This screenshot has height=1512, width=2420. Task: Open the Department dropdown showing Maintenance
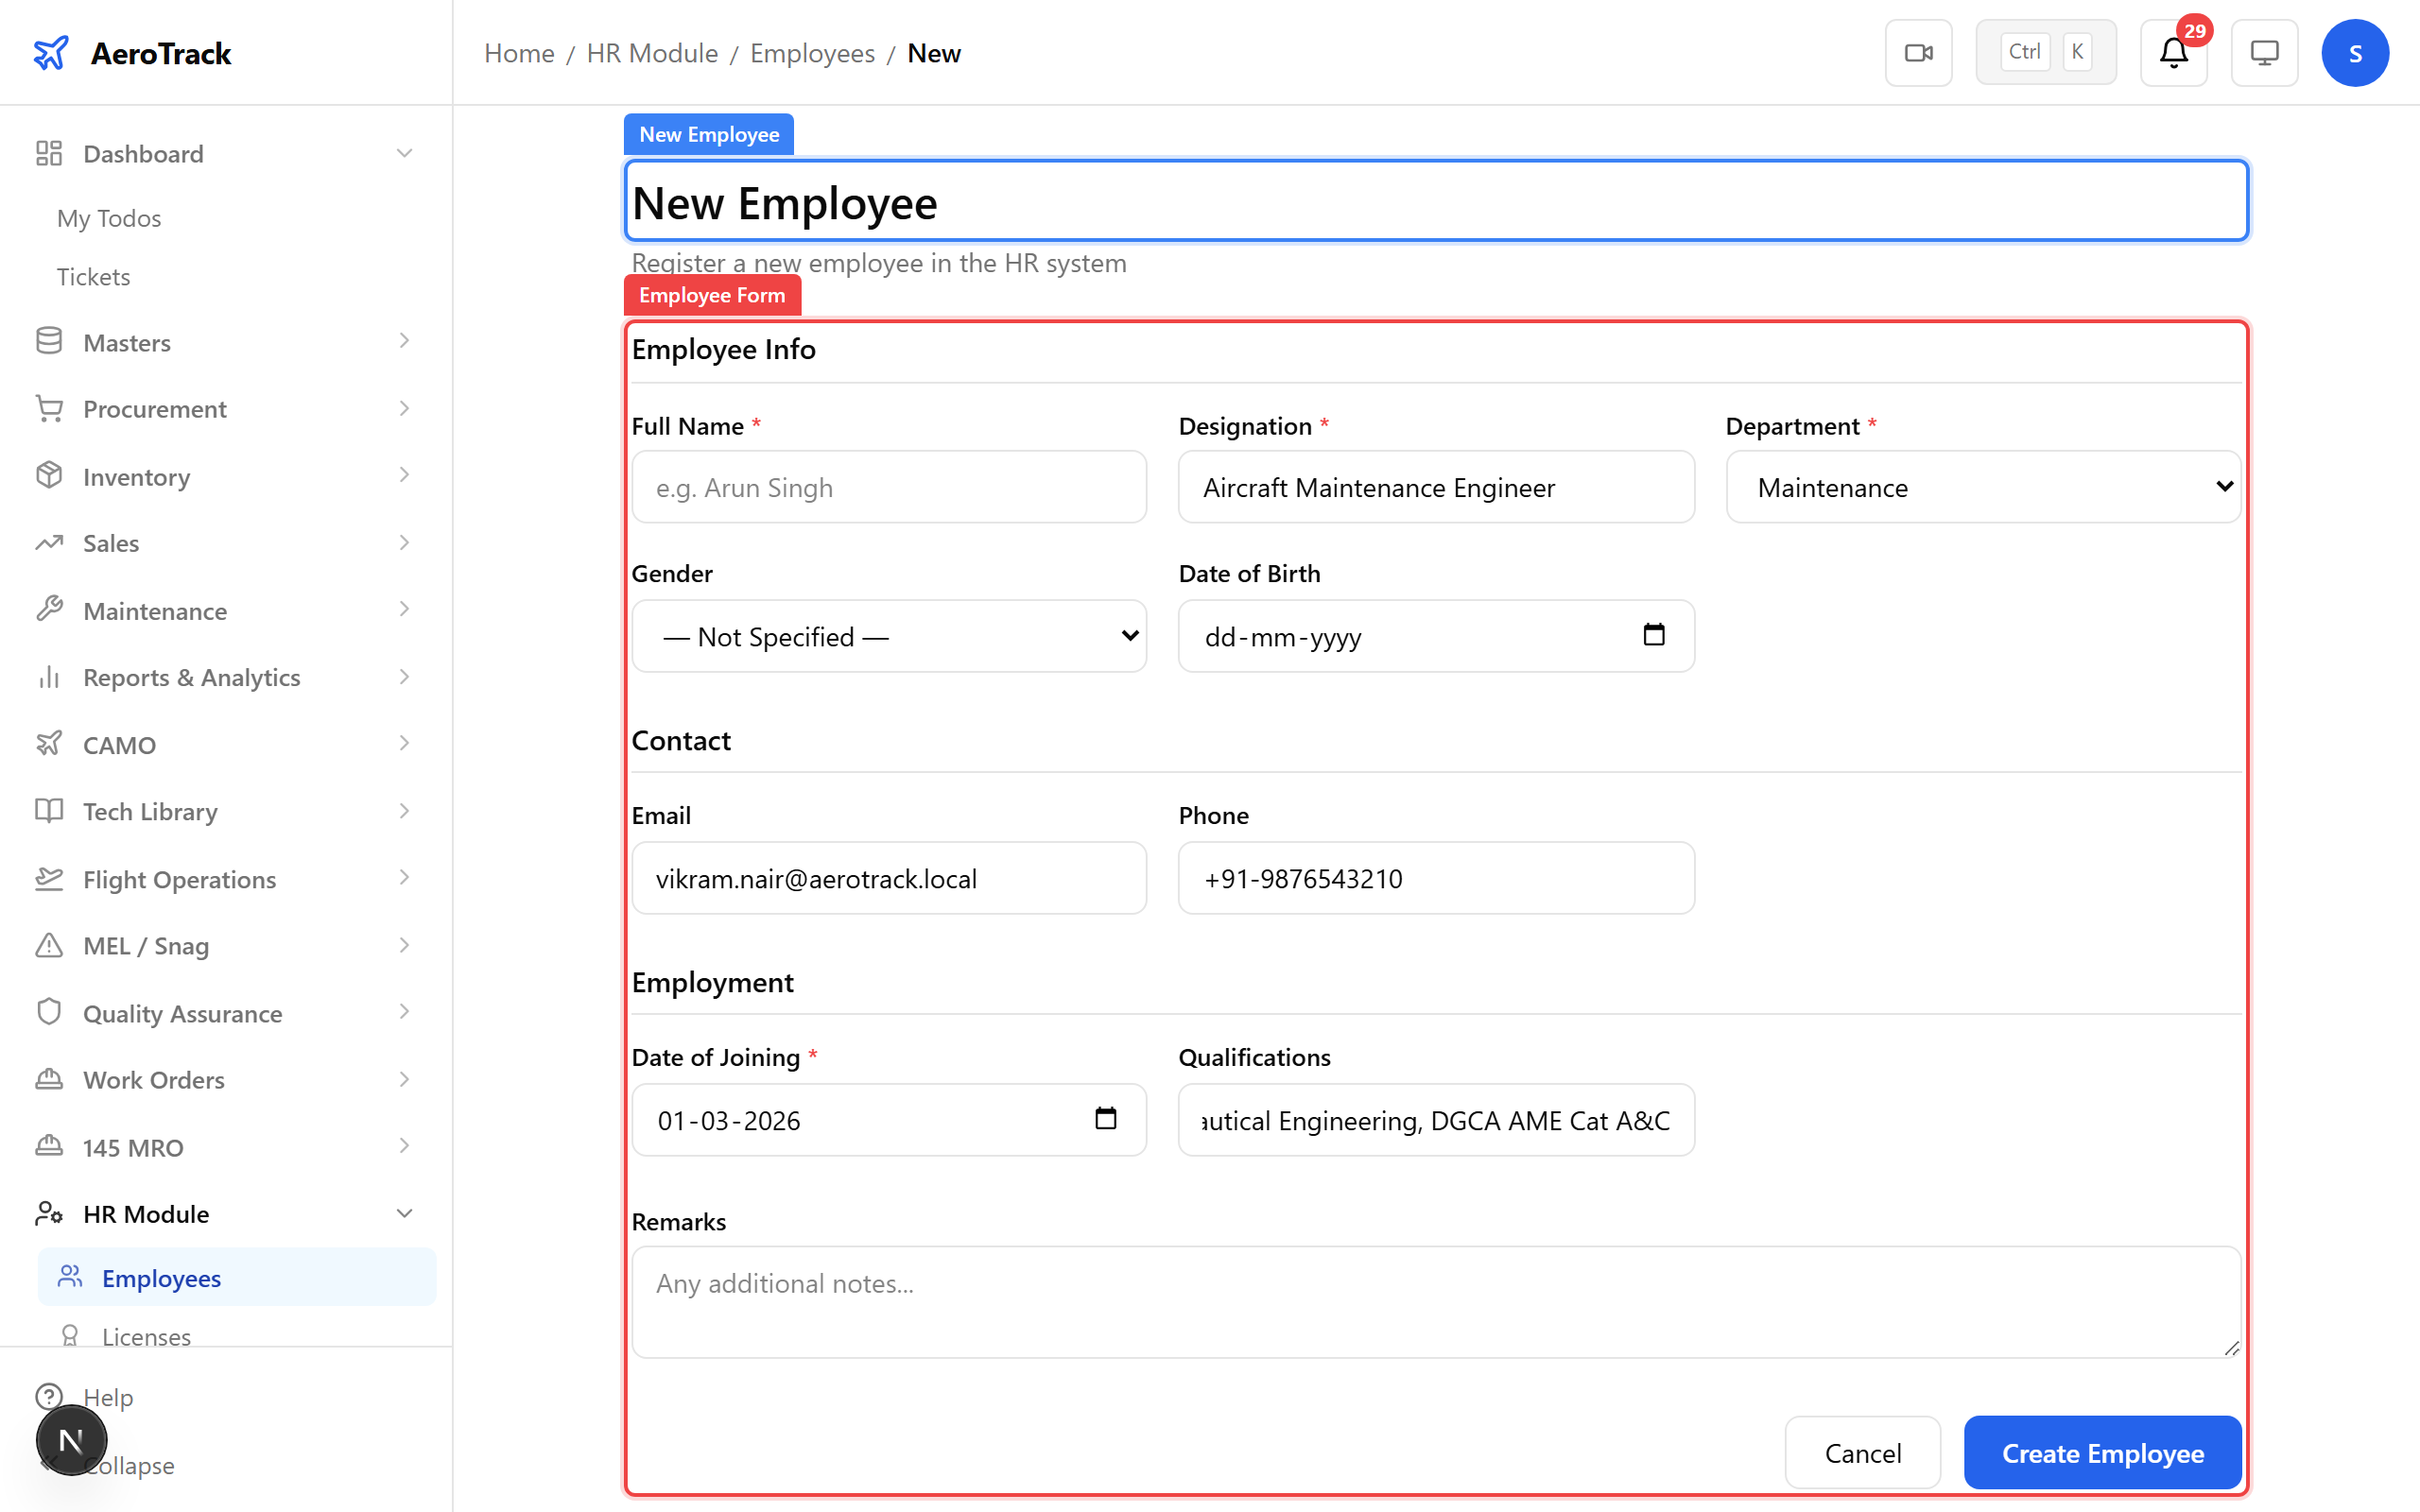pyautogui.click(x=1983, y=487)
